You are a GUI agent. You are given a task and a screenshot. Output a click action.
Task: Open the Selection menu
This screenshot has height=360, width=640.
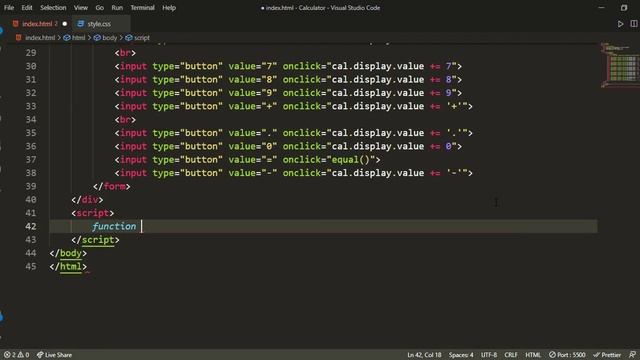(x=53, y=8)
